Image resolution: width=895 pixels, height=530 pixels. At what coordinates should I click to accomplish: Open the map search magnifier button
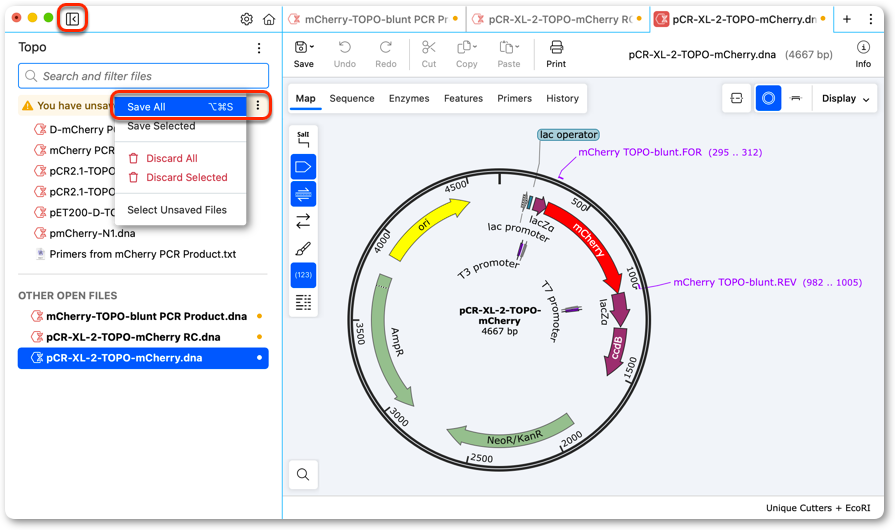[x=303, y=475]
